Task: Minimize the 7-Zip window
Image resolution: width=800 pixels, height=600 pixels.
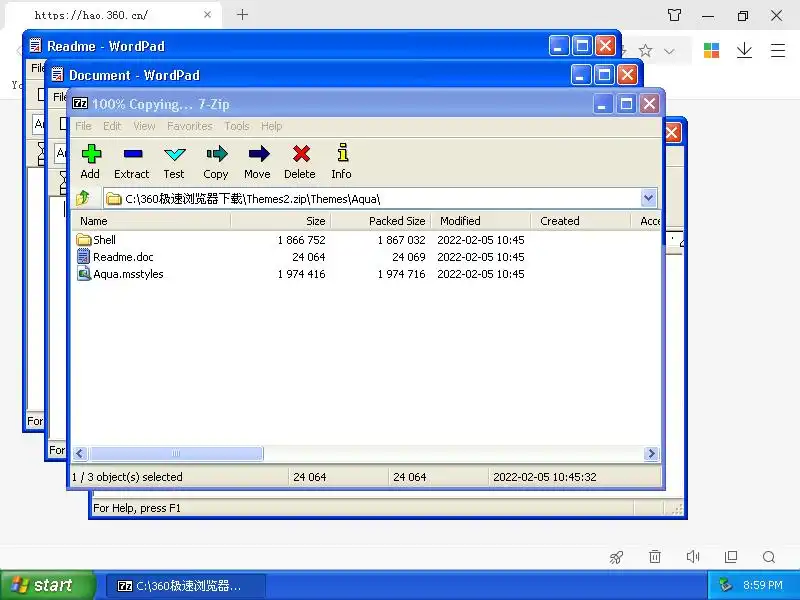Action: [603, 104]
